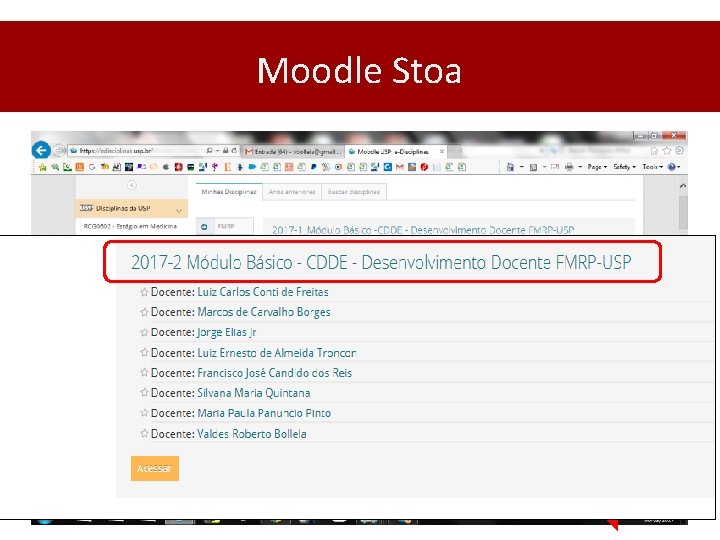
Task: Open the Tools dropdown menu
Action: click(652, 167)
